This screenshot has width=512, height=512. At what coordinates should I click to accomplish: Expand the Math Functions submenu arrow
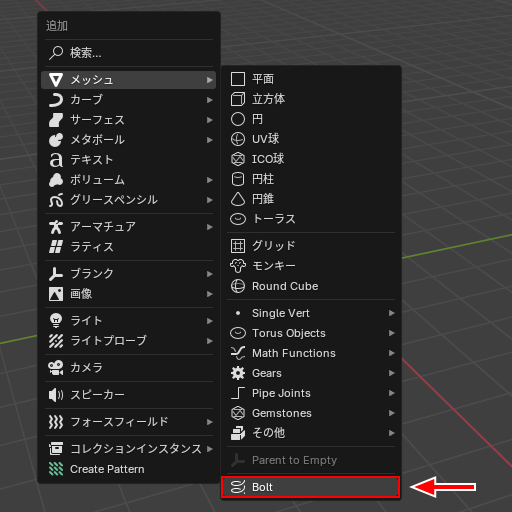click(392, 353)
